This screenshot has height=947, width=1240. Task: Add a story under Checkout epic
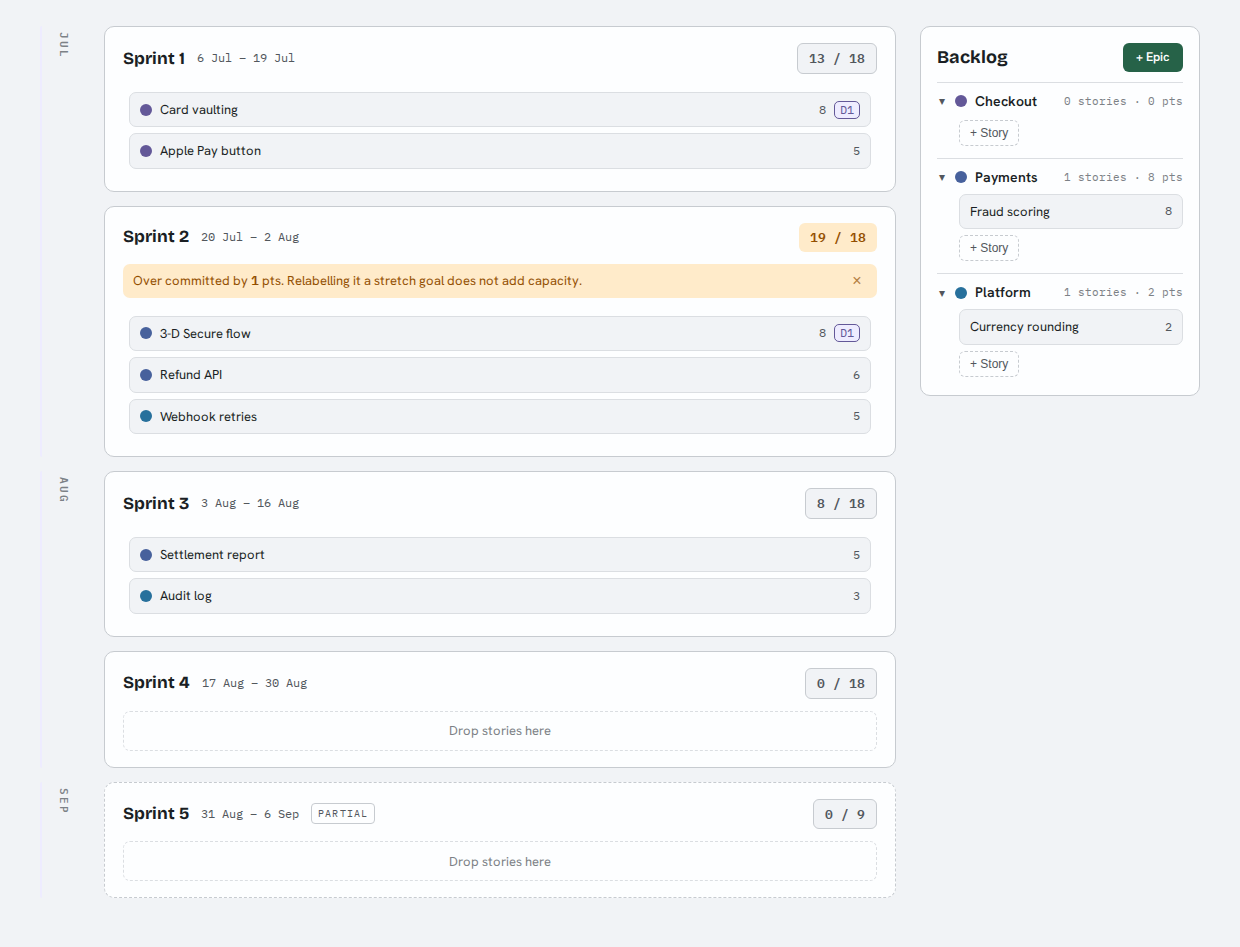click(989, 133)
